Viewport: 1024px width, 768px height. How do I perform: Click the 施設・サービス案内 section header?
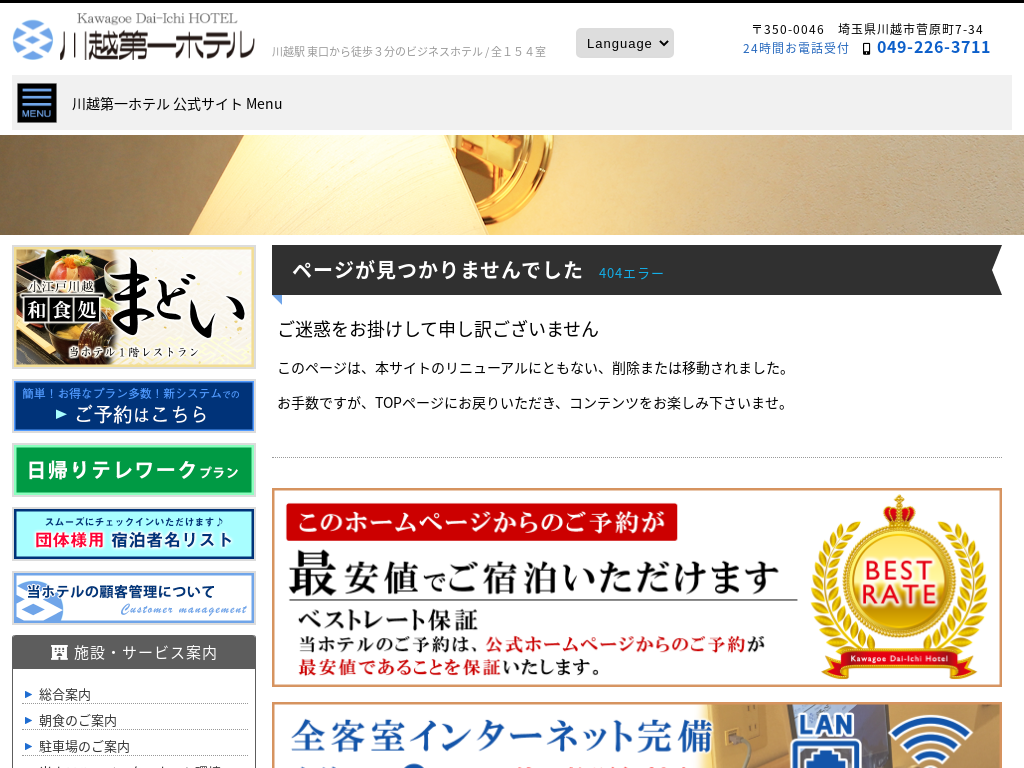[134, 652]
